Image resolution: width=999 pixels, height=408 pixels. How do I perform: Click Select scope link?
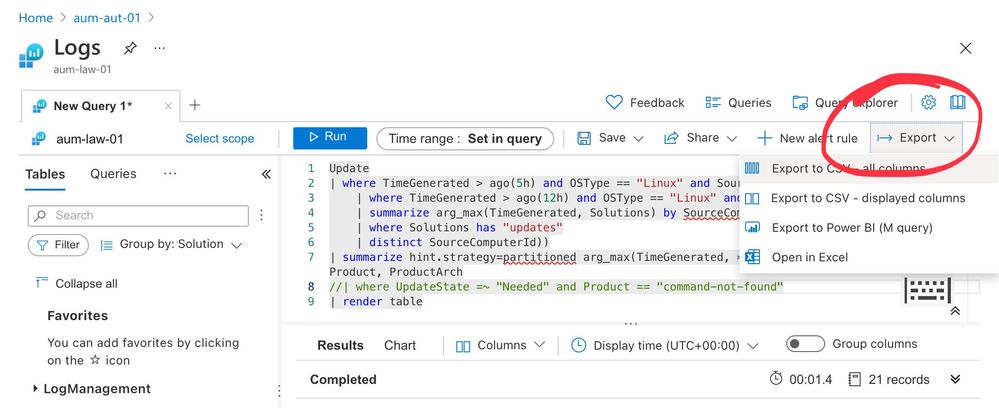tap(220, 138)
